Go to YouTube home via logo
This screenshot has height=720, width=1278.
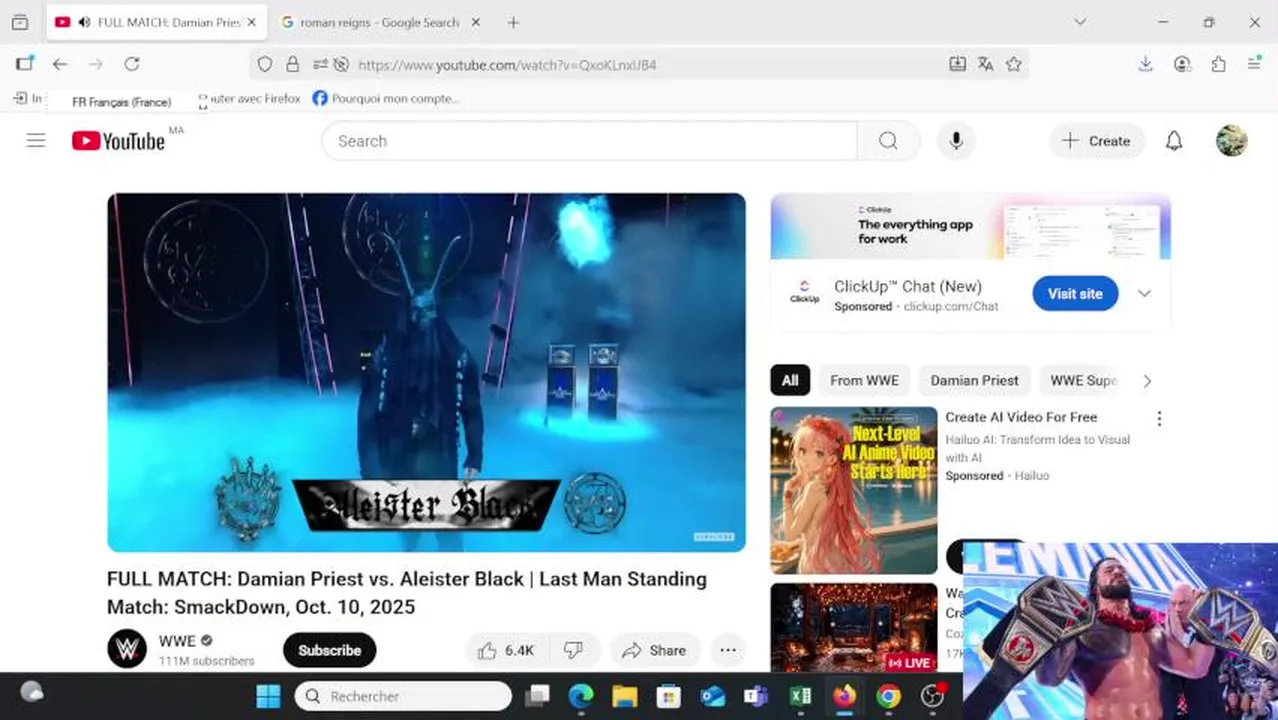[118, 141]
